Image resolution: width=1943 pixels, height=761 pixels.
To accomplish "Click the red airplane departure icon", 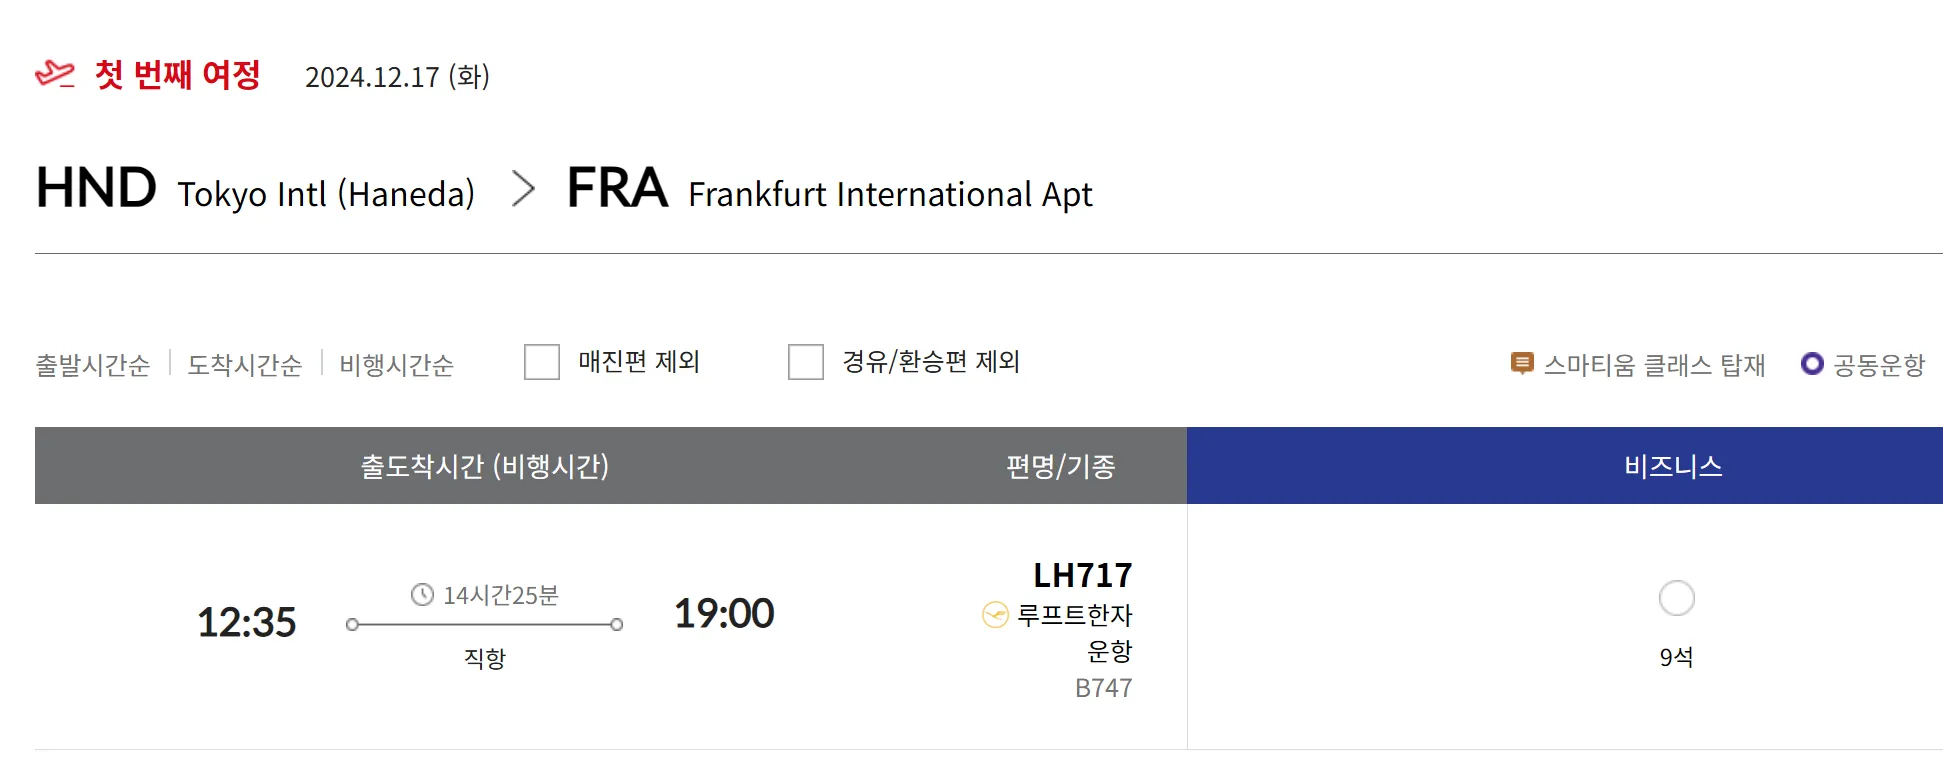I will 55,74.
